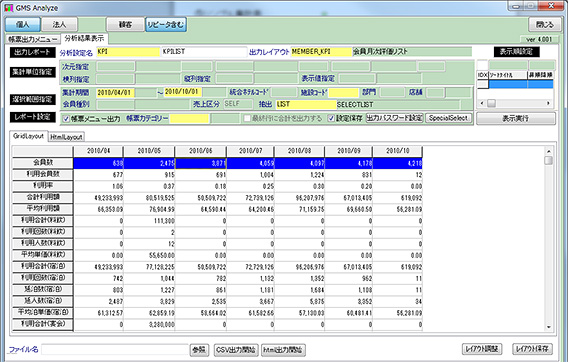This screenshot has width=568, height=362.
Task: Click the 分析設定名 field containing KPI
Action: click(128, 52)
